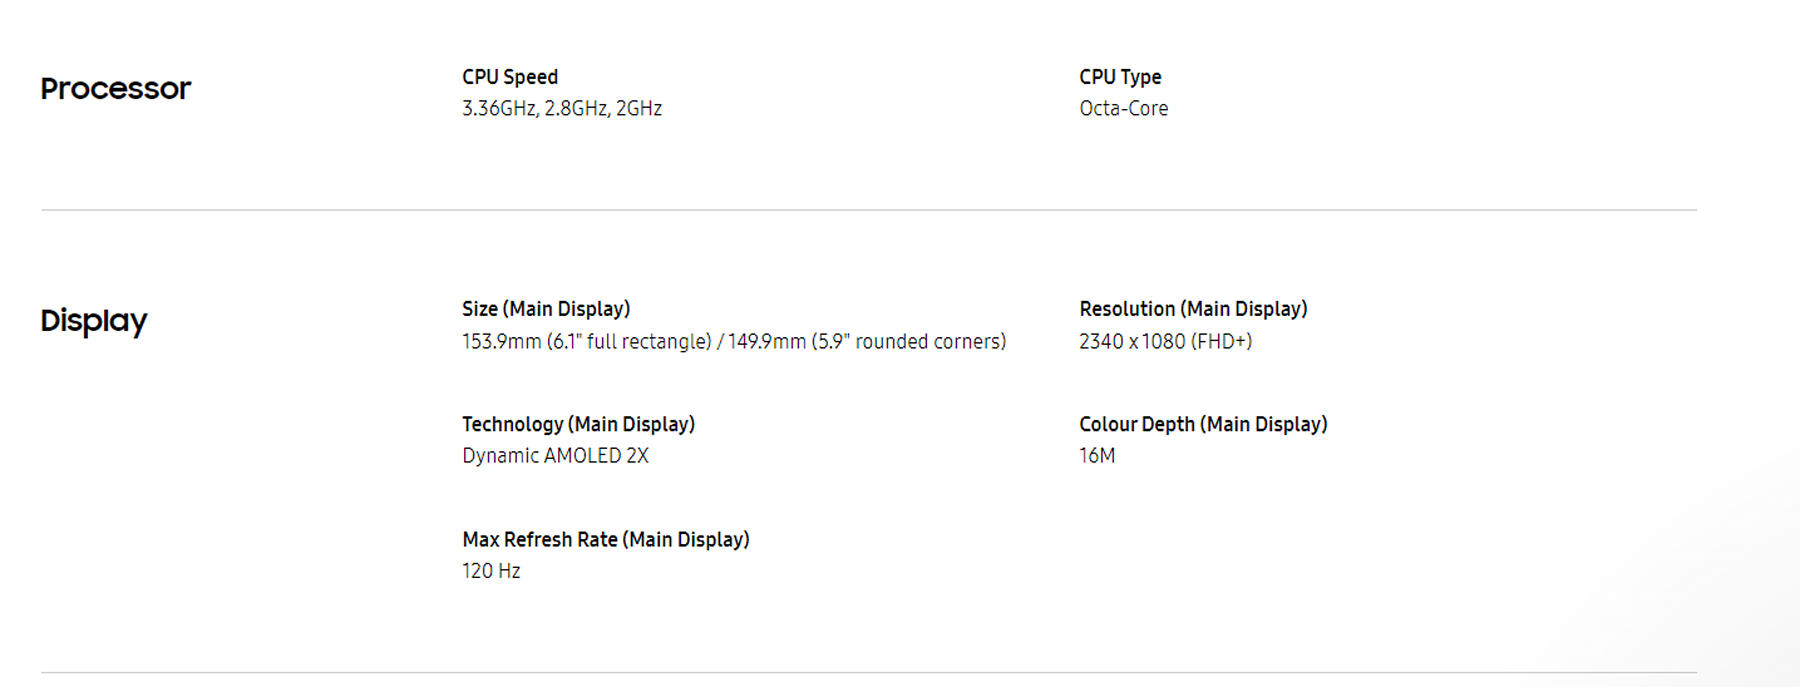Click the divider line below Processor section
Viewport: 1800px width, 687px height.
(868, 210)
